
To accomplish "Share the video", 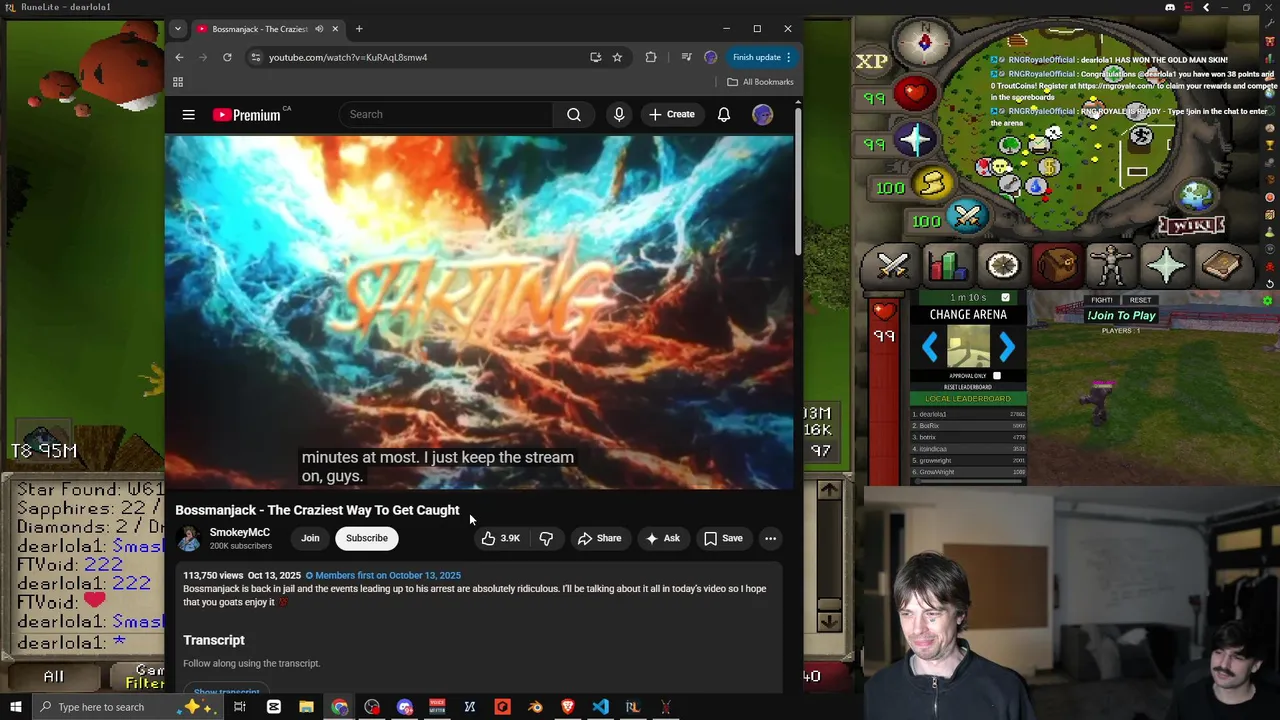I will tap(598, 538).
